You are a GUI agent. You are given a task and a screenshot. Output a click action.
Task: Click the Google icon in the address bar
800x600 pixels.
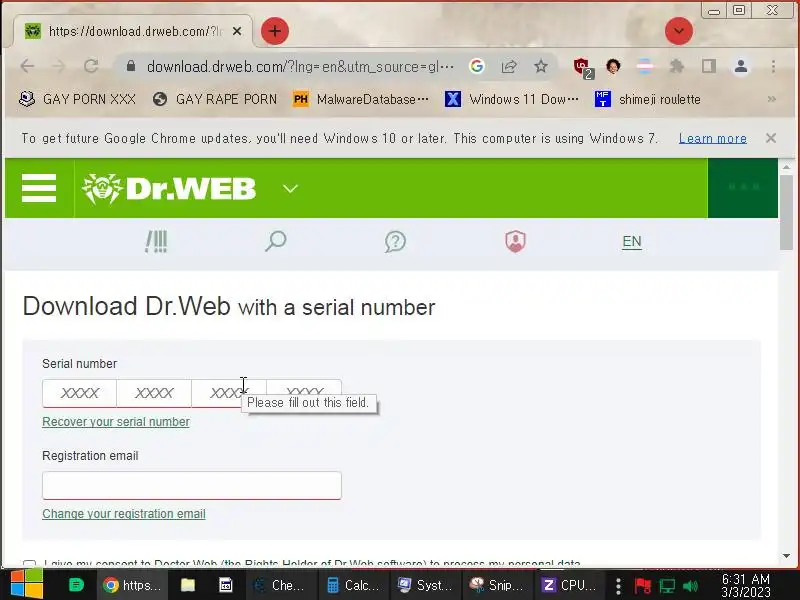coord(477,66)
